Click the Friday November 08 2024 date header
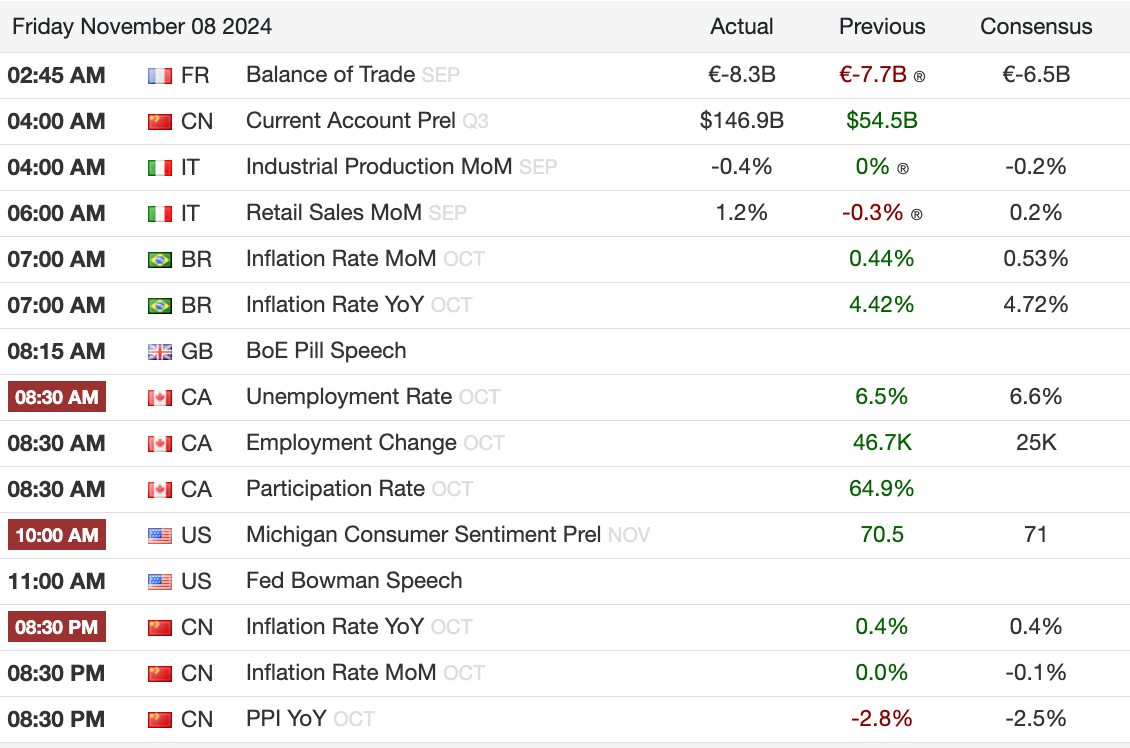 [142, 27]
